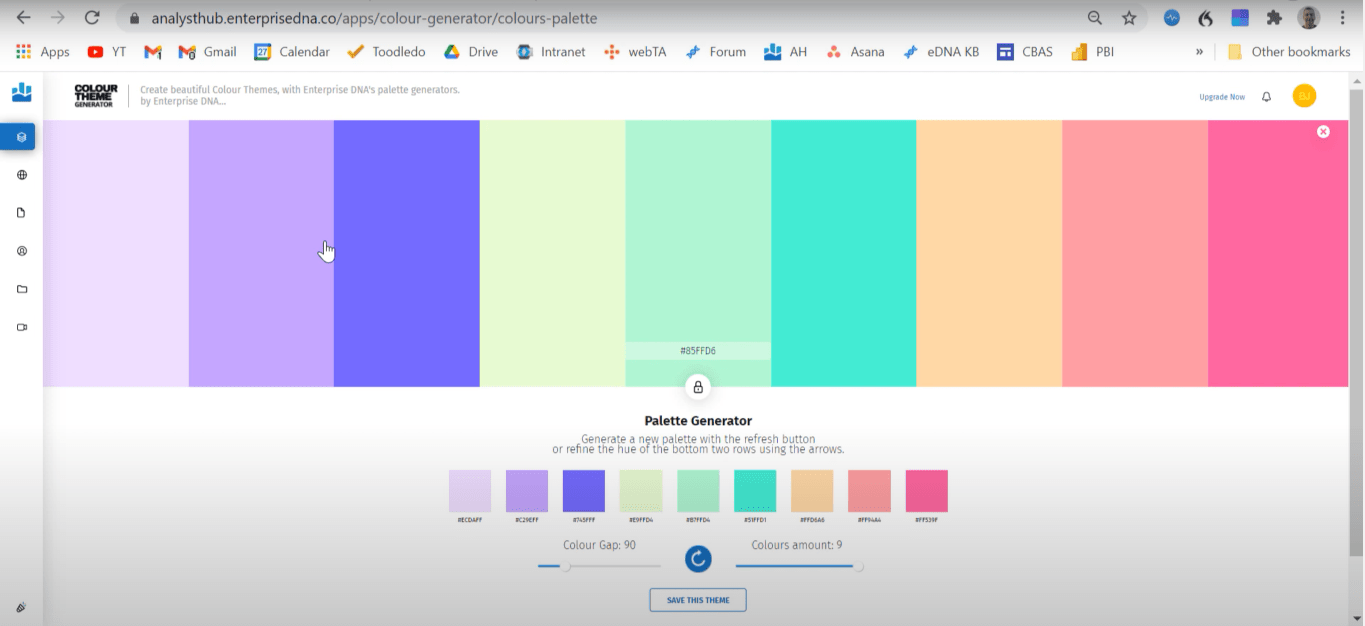The height and width of the screenshot is (626, 1365).
Task: Click the #85FFD6 hex code label
Action: coord(698,351)
